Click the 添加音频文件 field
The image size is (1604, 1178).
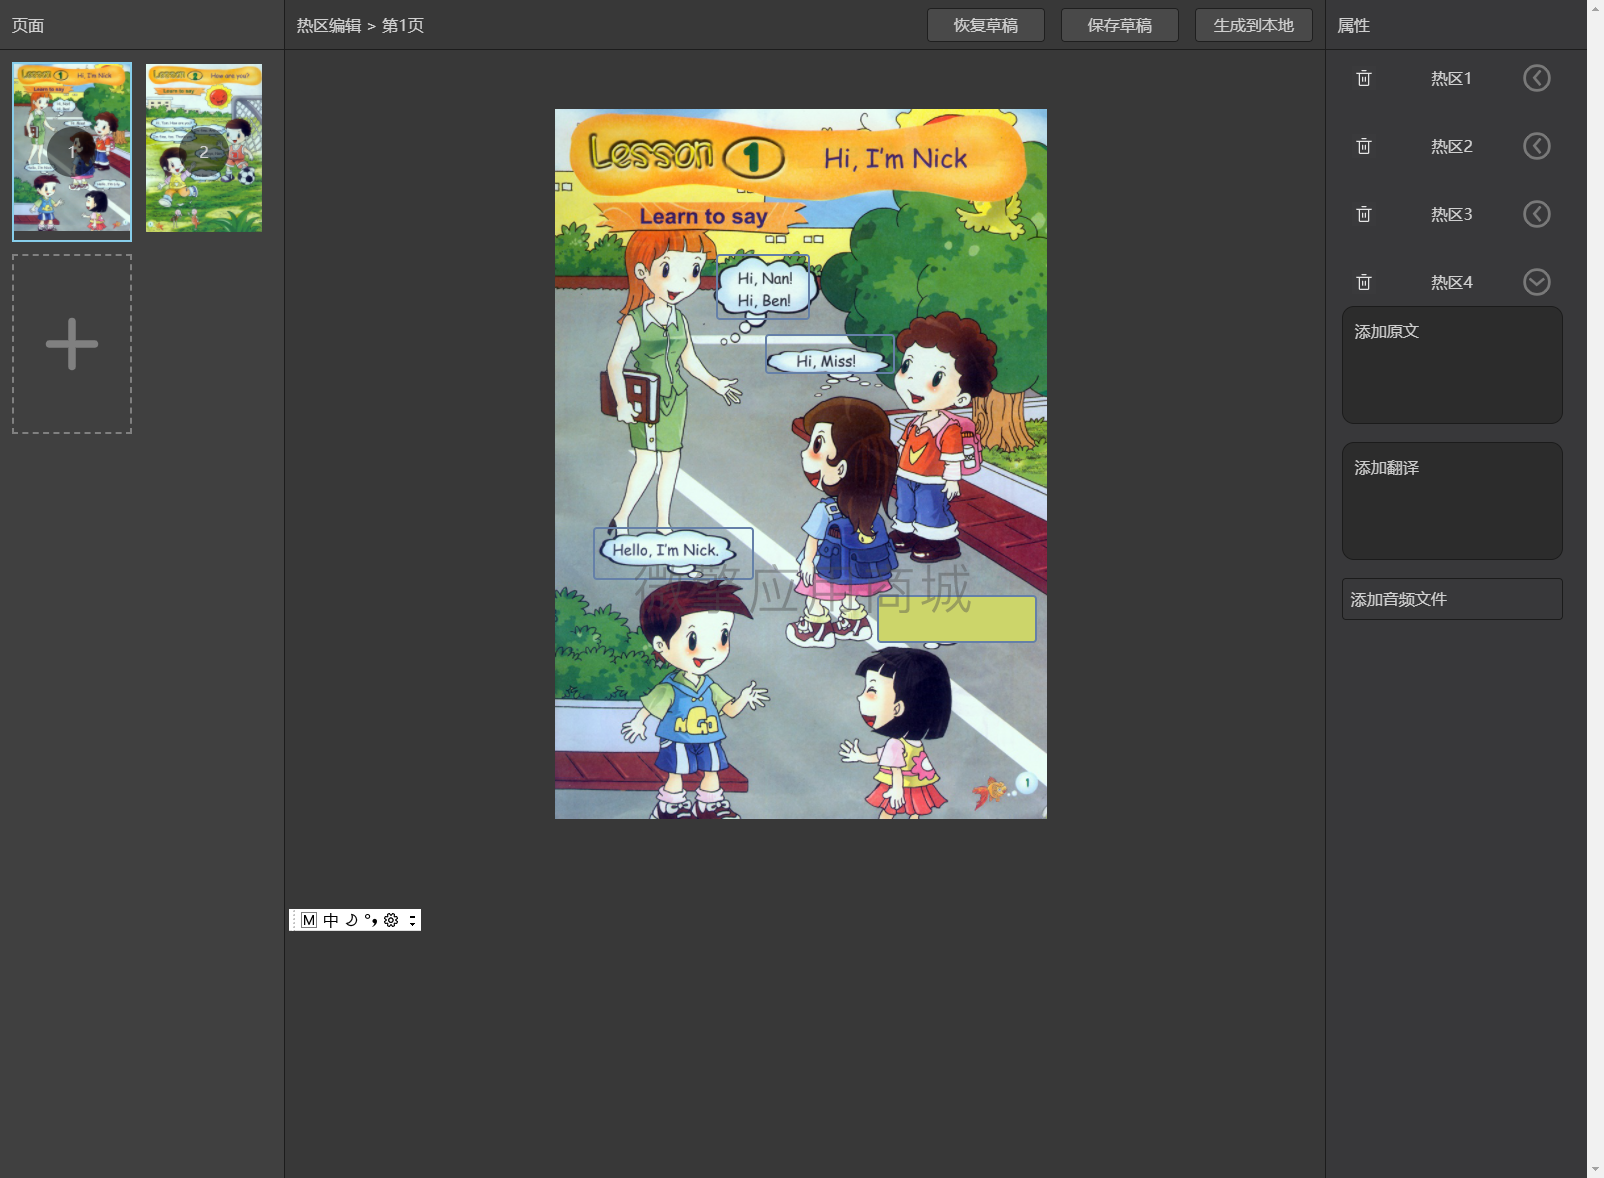pyautogui.click(x=1452, y=599)
